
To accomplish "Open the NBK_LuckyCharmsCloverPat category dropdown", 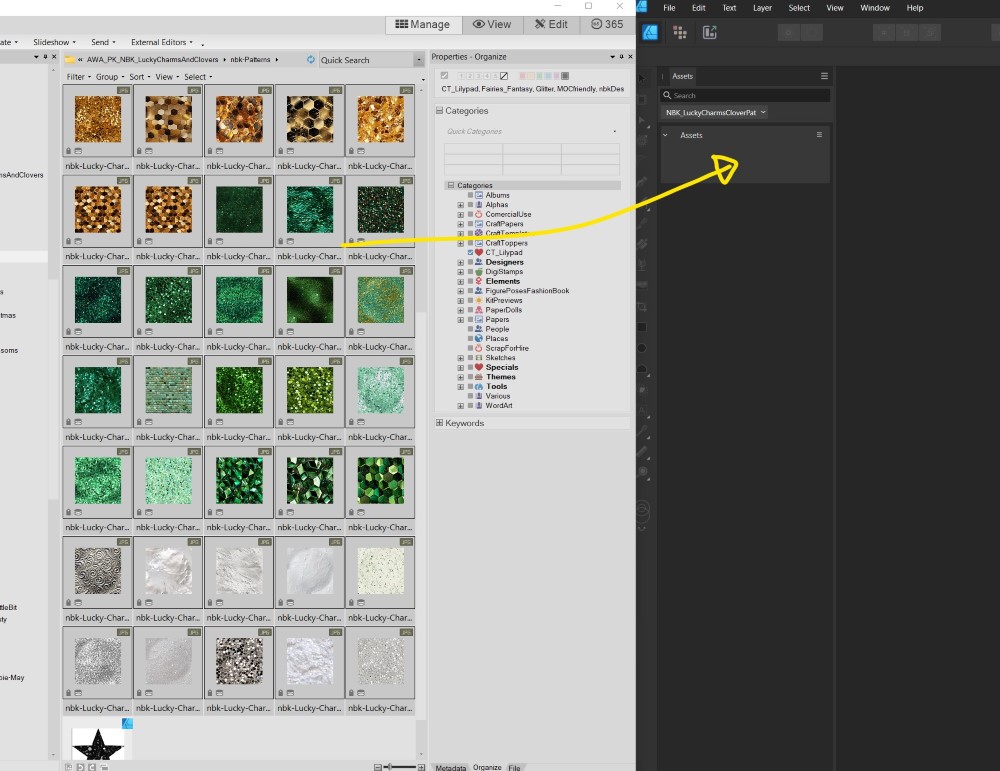I will [x=716, y=112].
